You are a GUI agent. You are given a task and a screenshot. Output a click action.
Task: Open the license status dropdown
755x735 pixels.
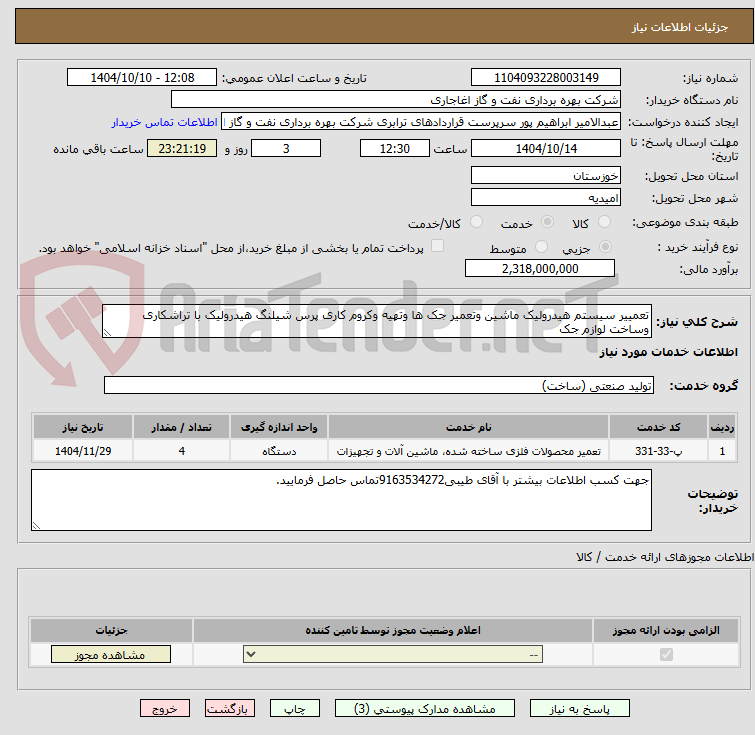pyautogui.click(x=393, y=655)
